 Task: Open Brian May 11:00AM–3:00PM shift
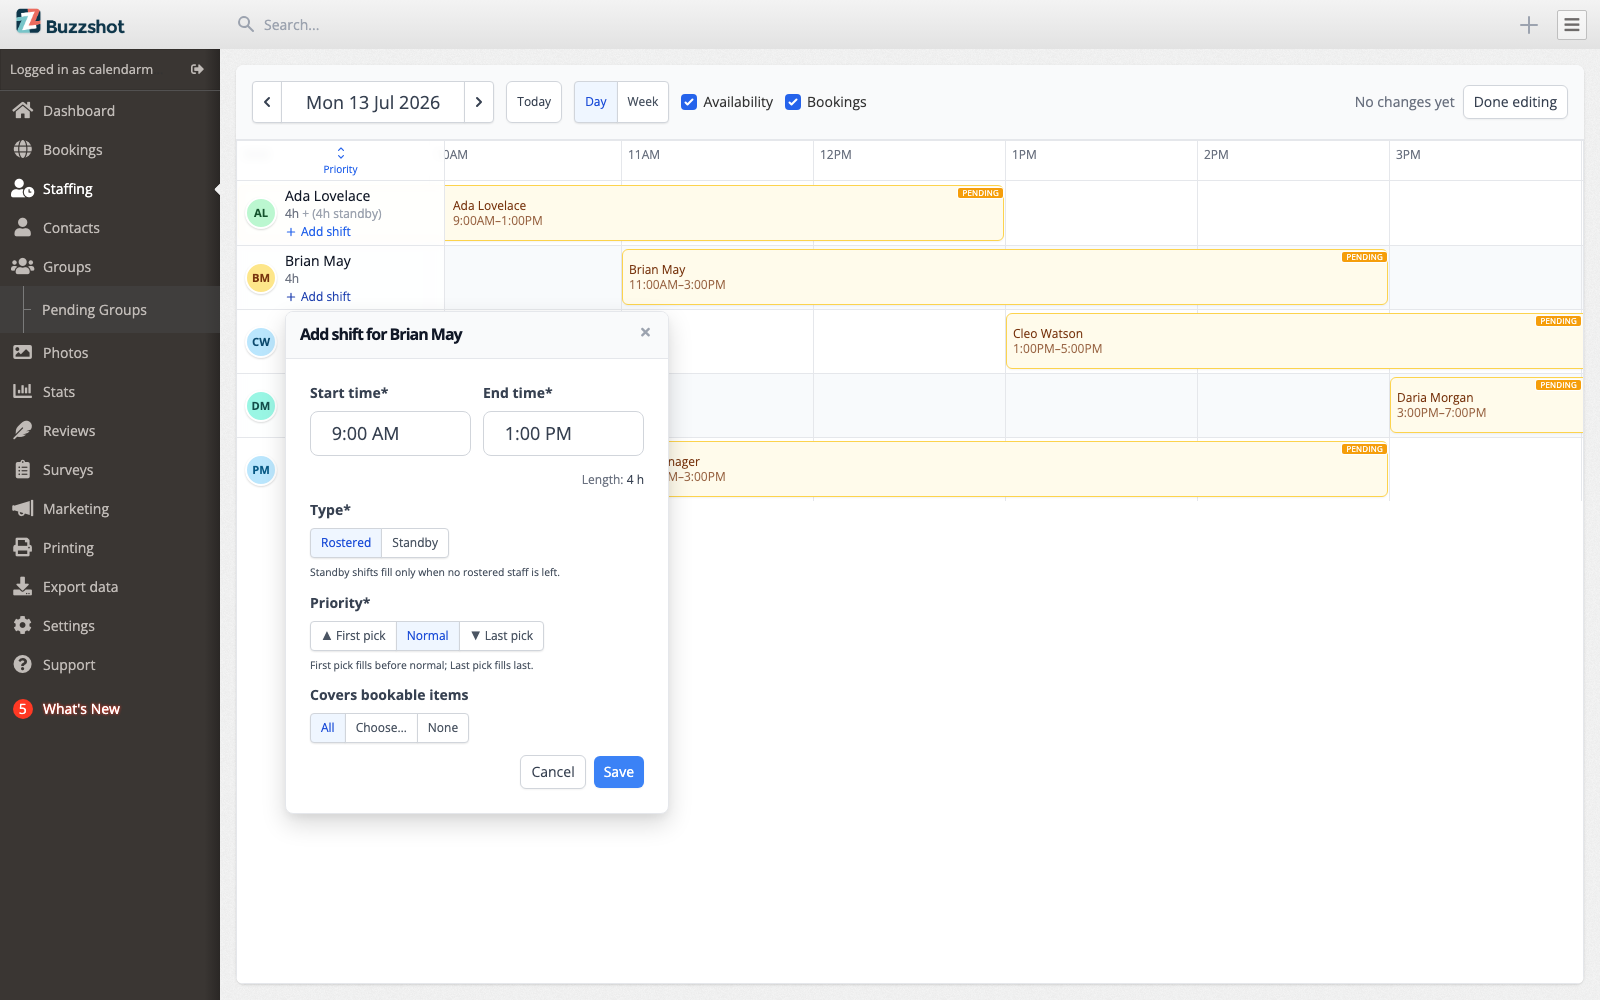(x=1004, y=277)
